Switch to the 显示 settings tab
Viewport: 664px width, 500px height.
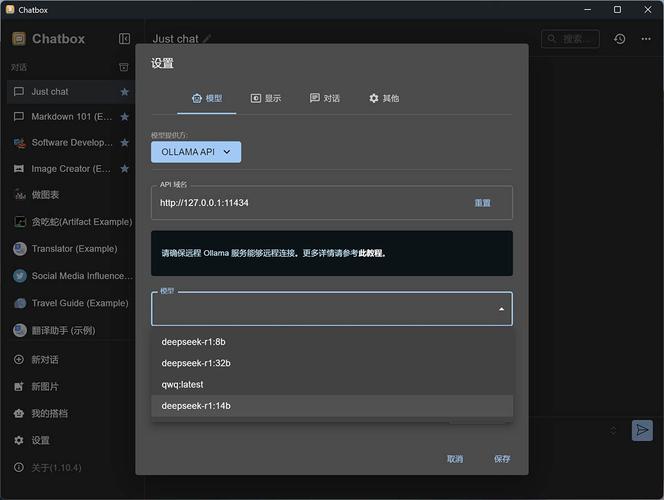[266, 98]
